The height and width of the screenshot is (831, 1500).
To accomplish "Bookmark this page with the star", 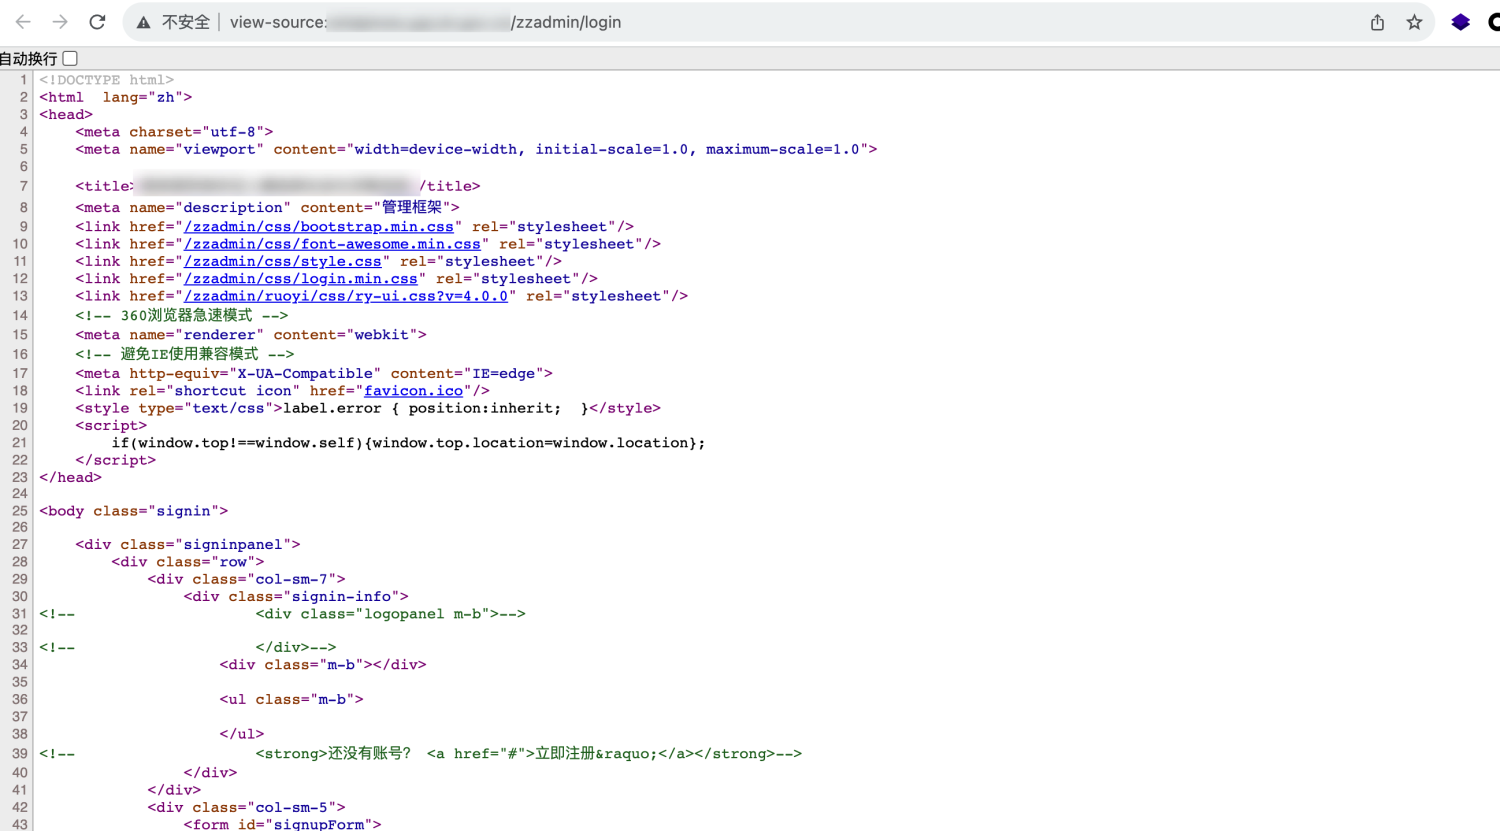I will pyautogui.click(x=1414, y=22).
